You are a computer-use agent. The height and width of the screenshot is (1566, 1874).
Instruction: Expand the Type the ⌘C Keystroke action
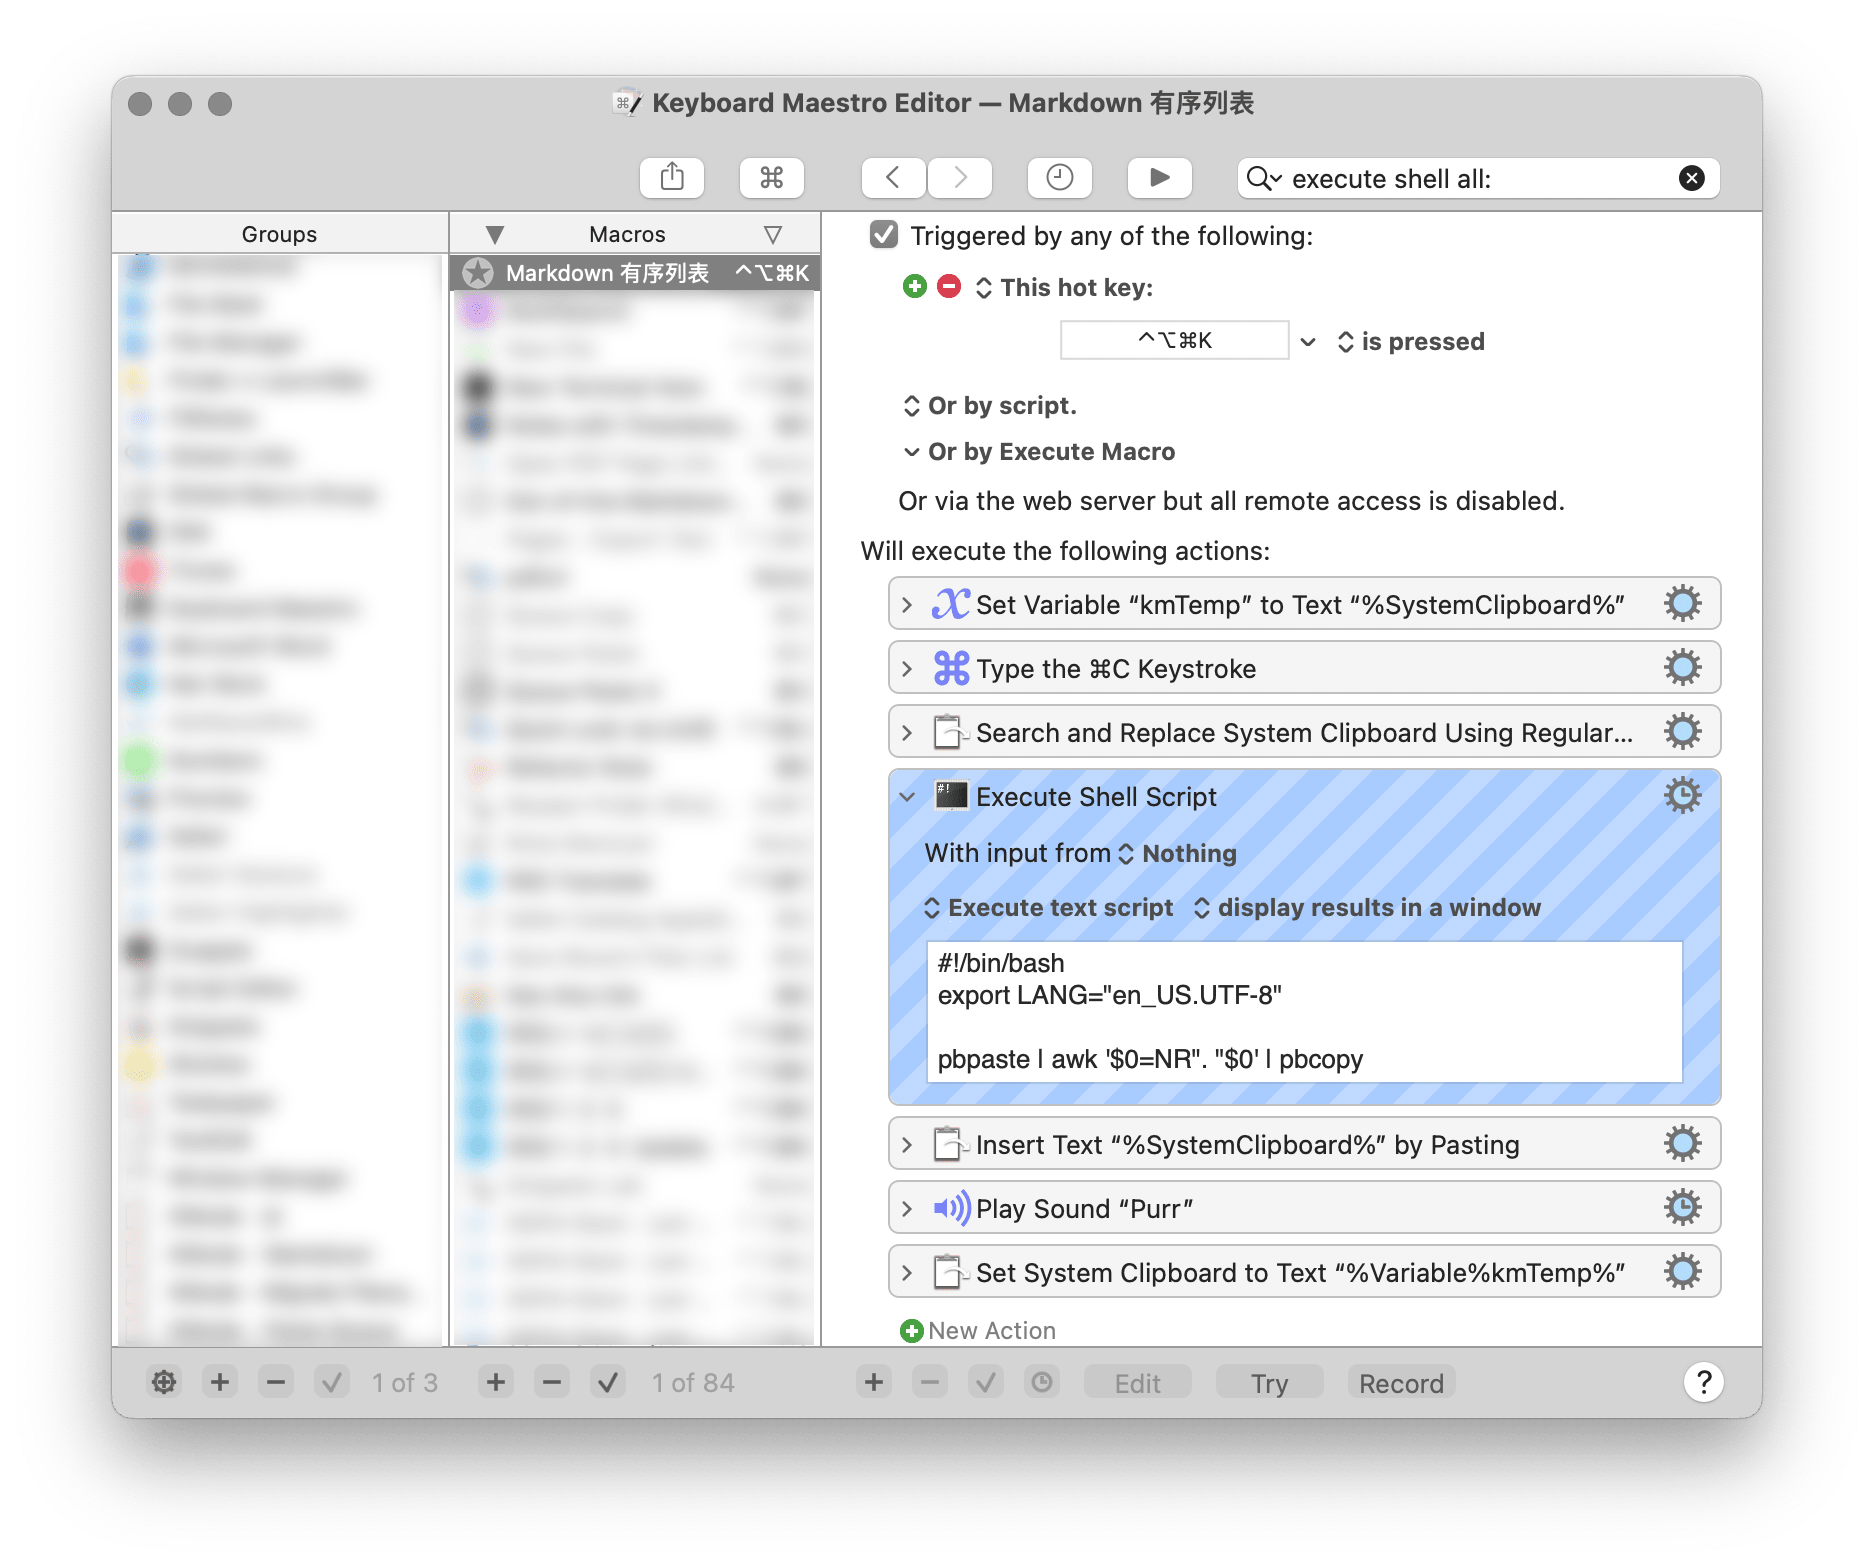click(x=907, y=669)
